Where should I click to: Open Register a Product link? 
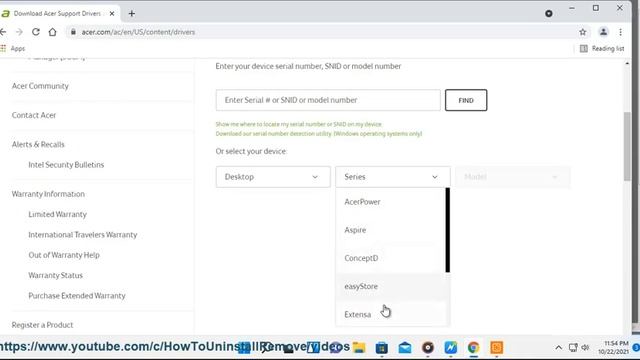coord(42,325)
